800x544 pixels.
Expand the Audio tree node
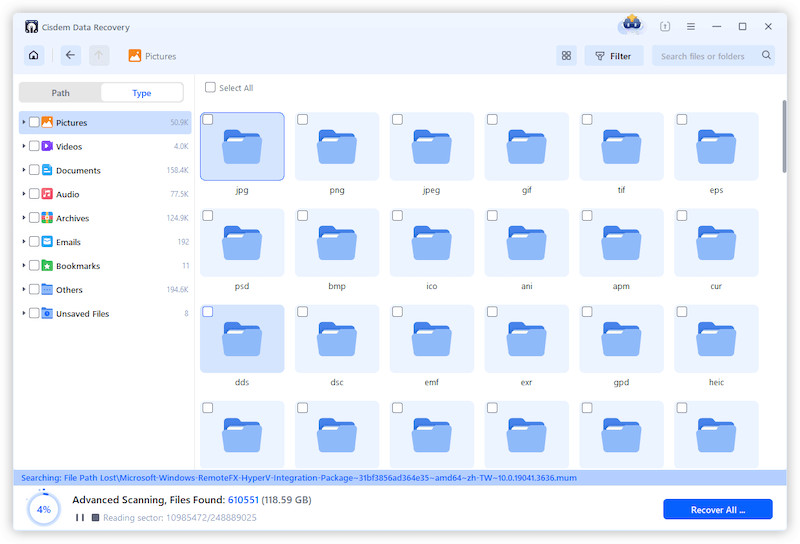point(23,194)
